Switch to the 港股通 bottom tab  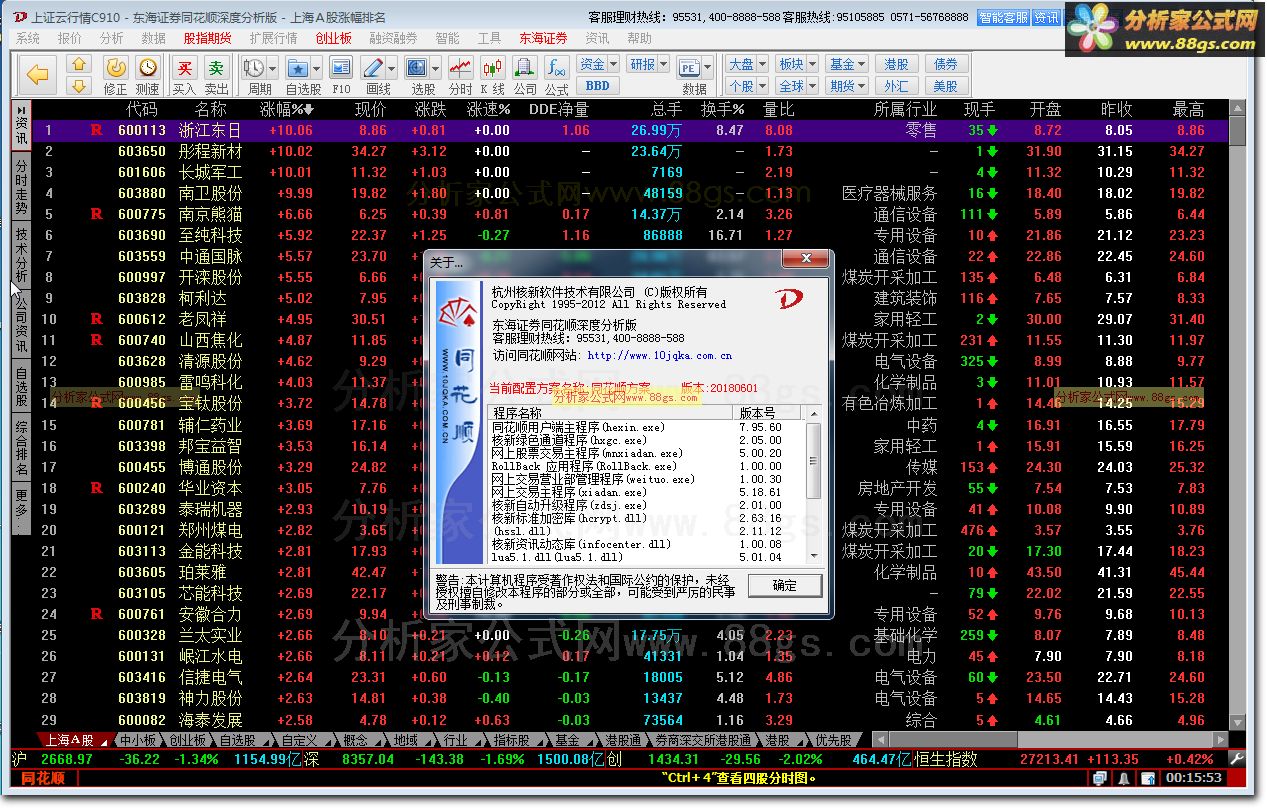tap(622, 741)
